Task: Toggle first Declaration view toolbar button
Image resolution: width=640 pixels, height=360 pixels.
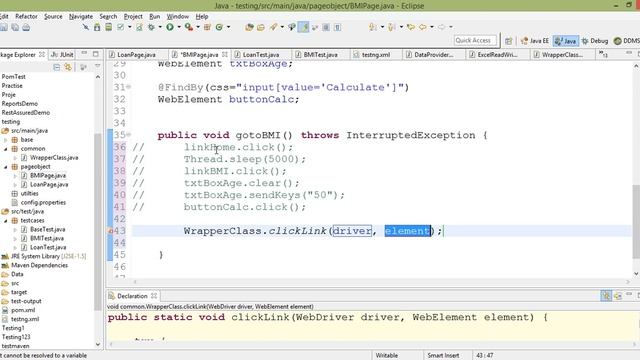Action: tap(606, 296)
